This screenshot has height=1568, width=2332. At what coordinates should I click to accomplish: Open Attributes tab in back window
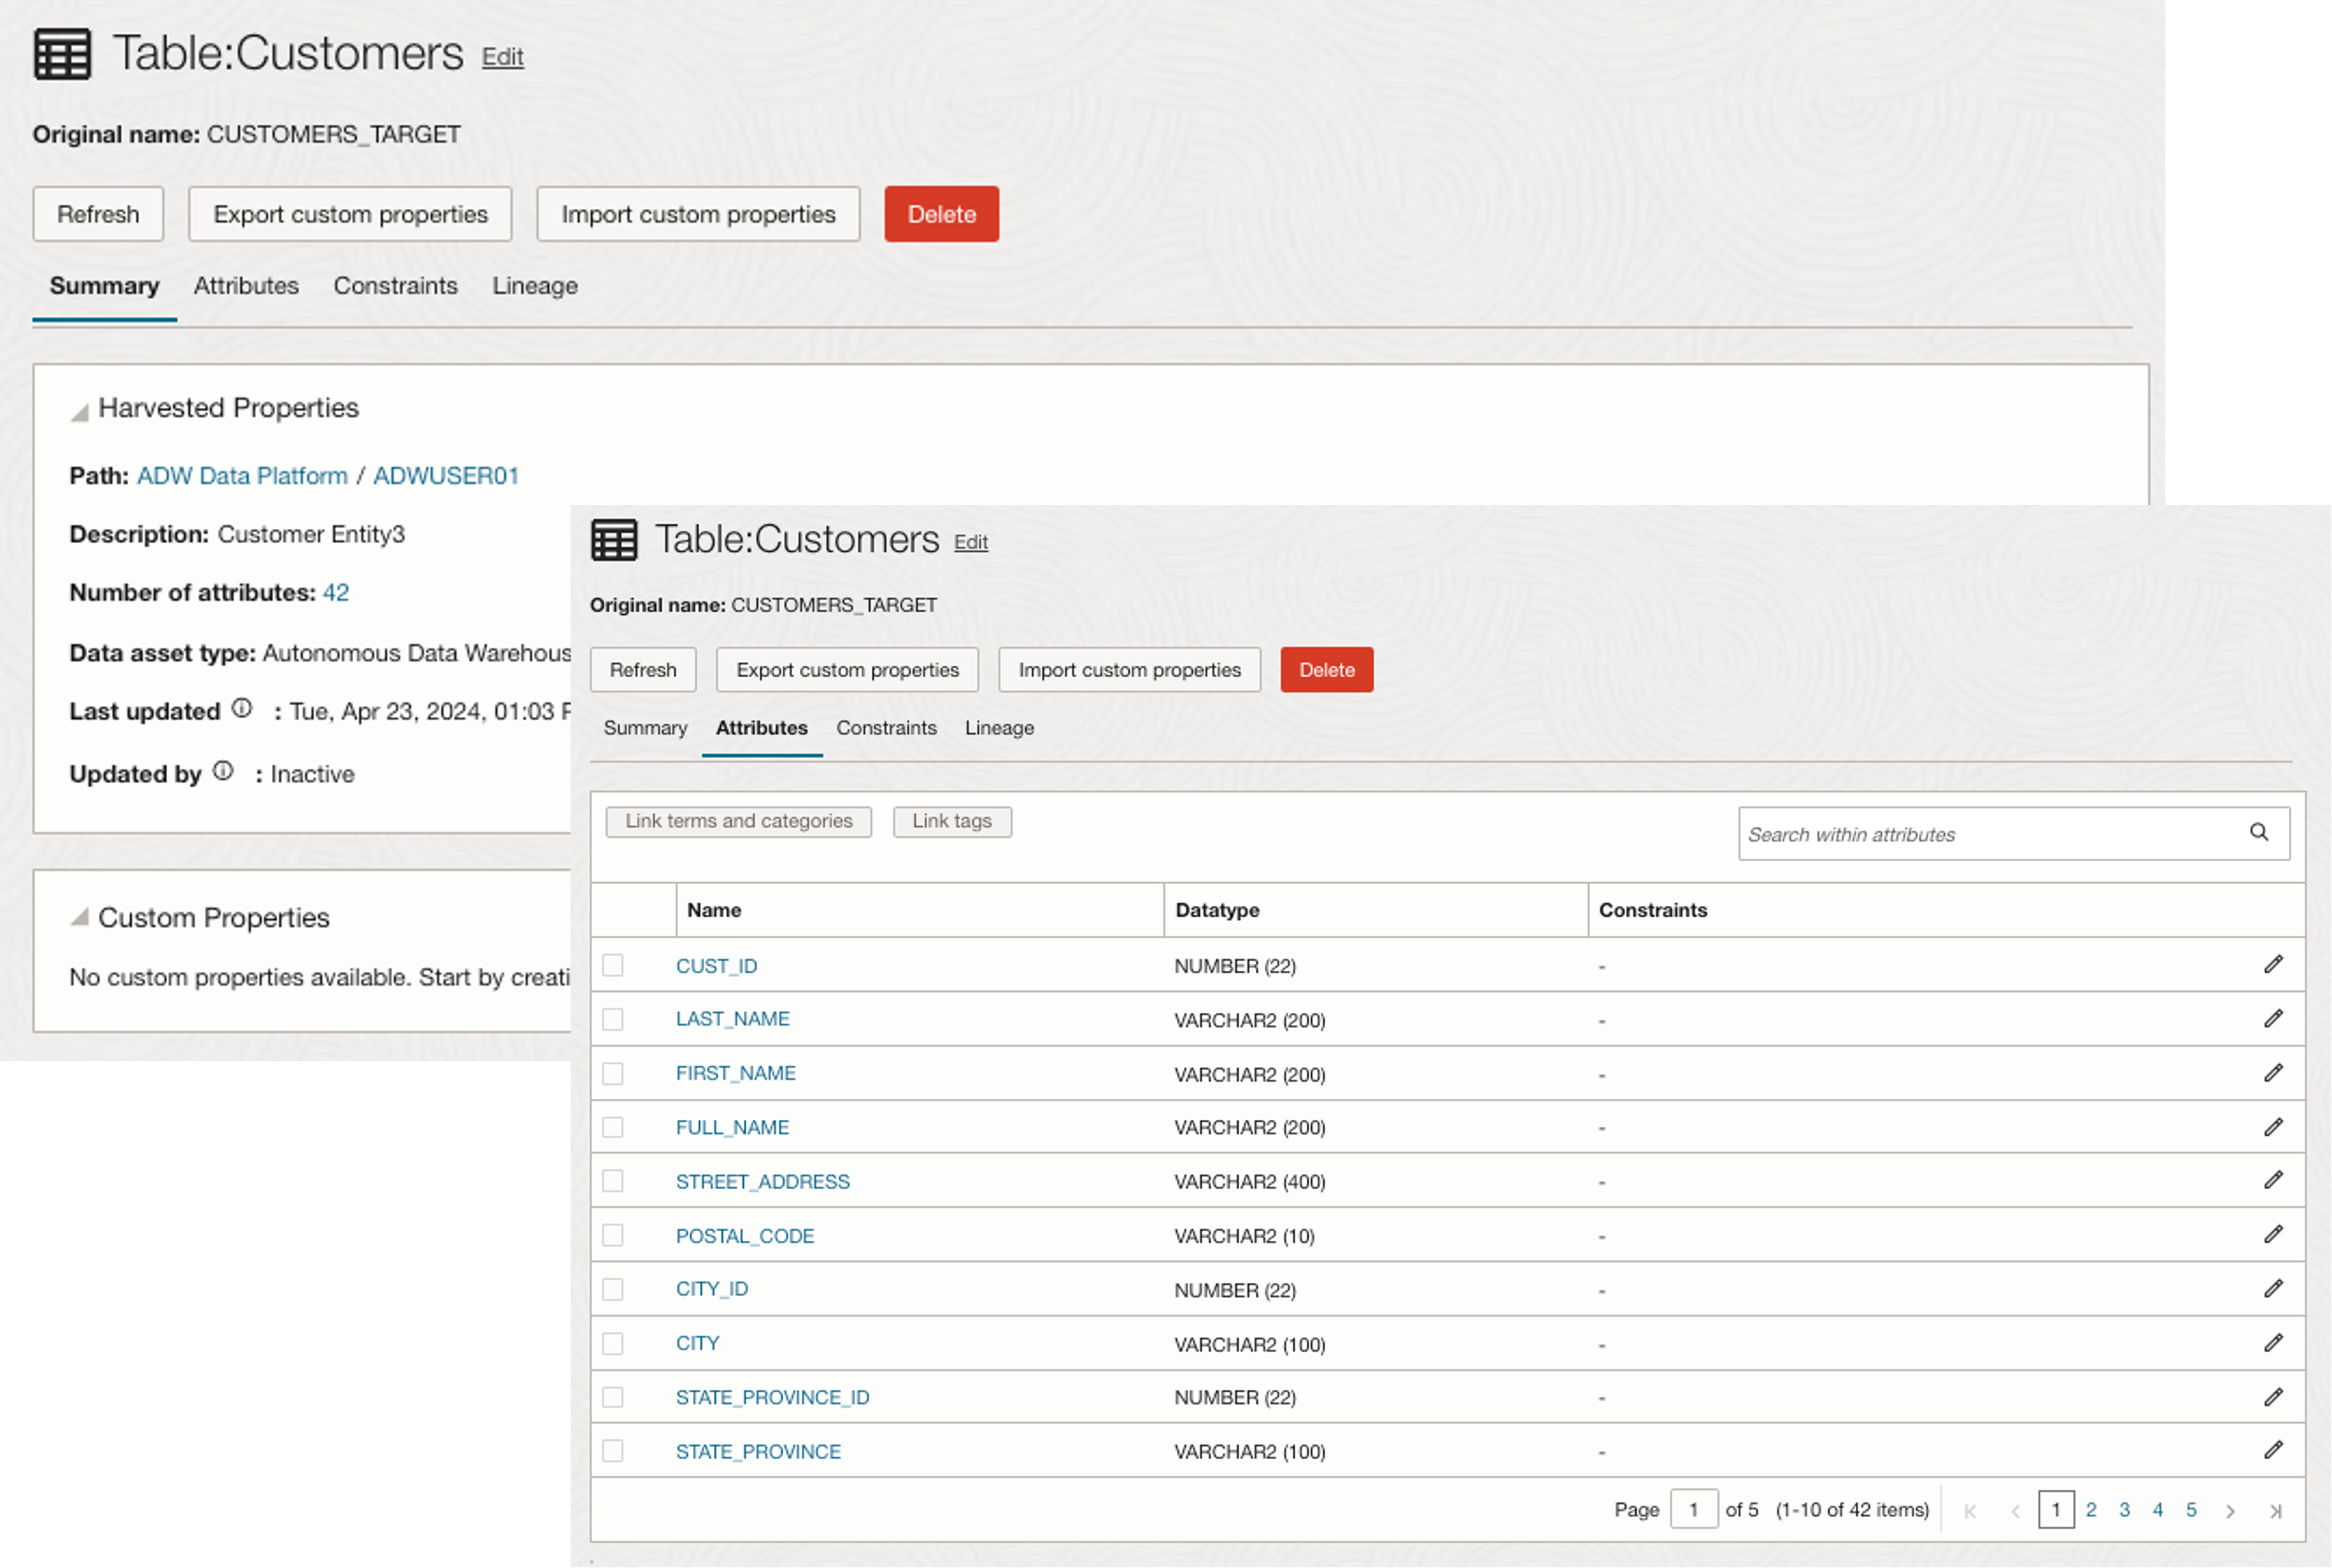tap(246, 286)
